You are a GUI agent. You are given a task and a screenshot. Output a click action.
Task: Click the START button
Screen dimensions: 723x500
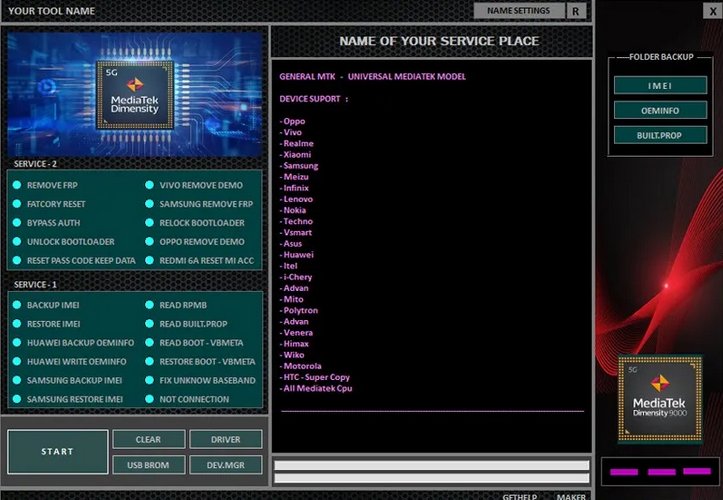(58, 452)
